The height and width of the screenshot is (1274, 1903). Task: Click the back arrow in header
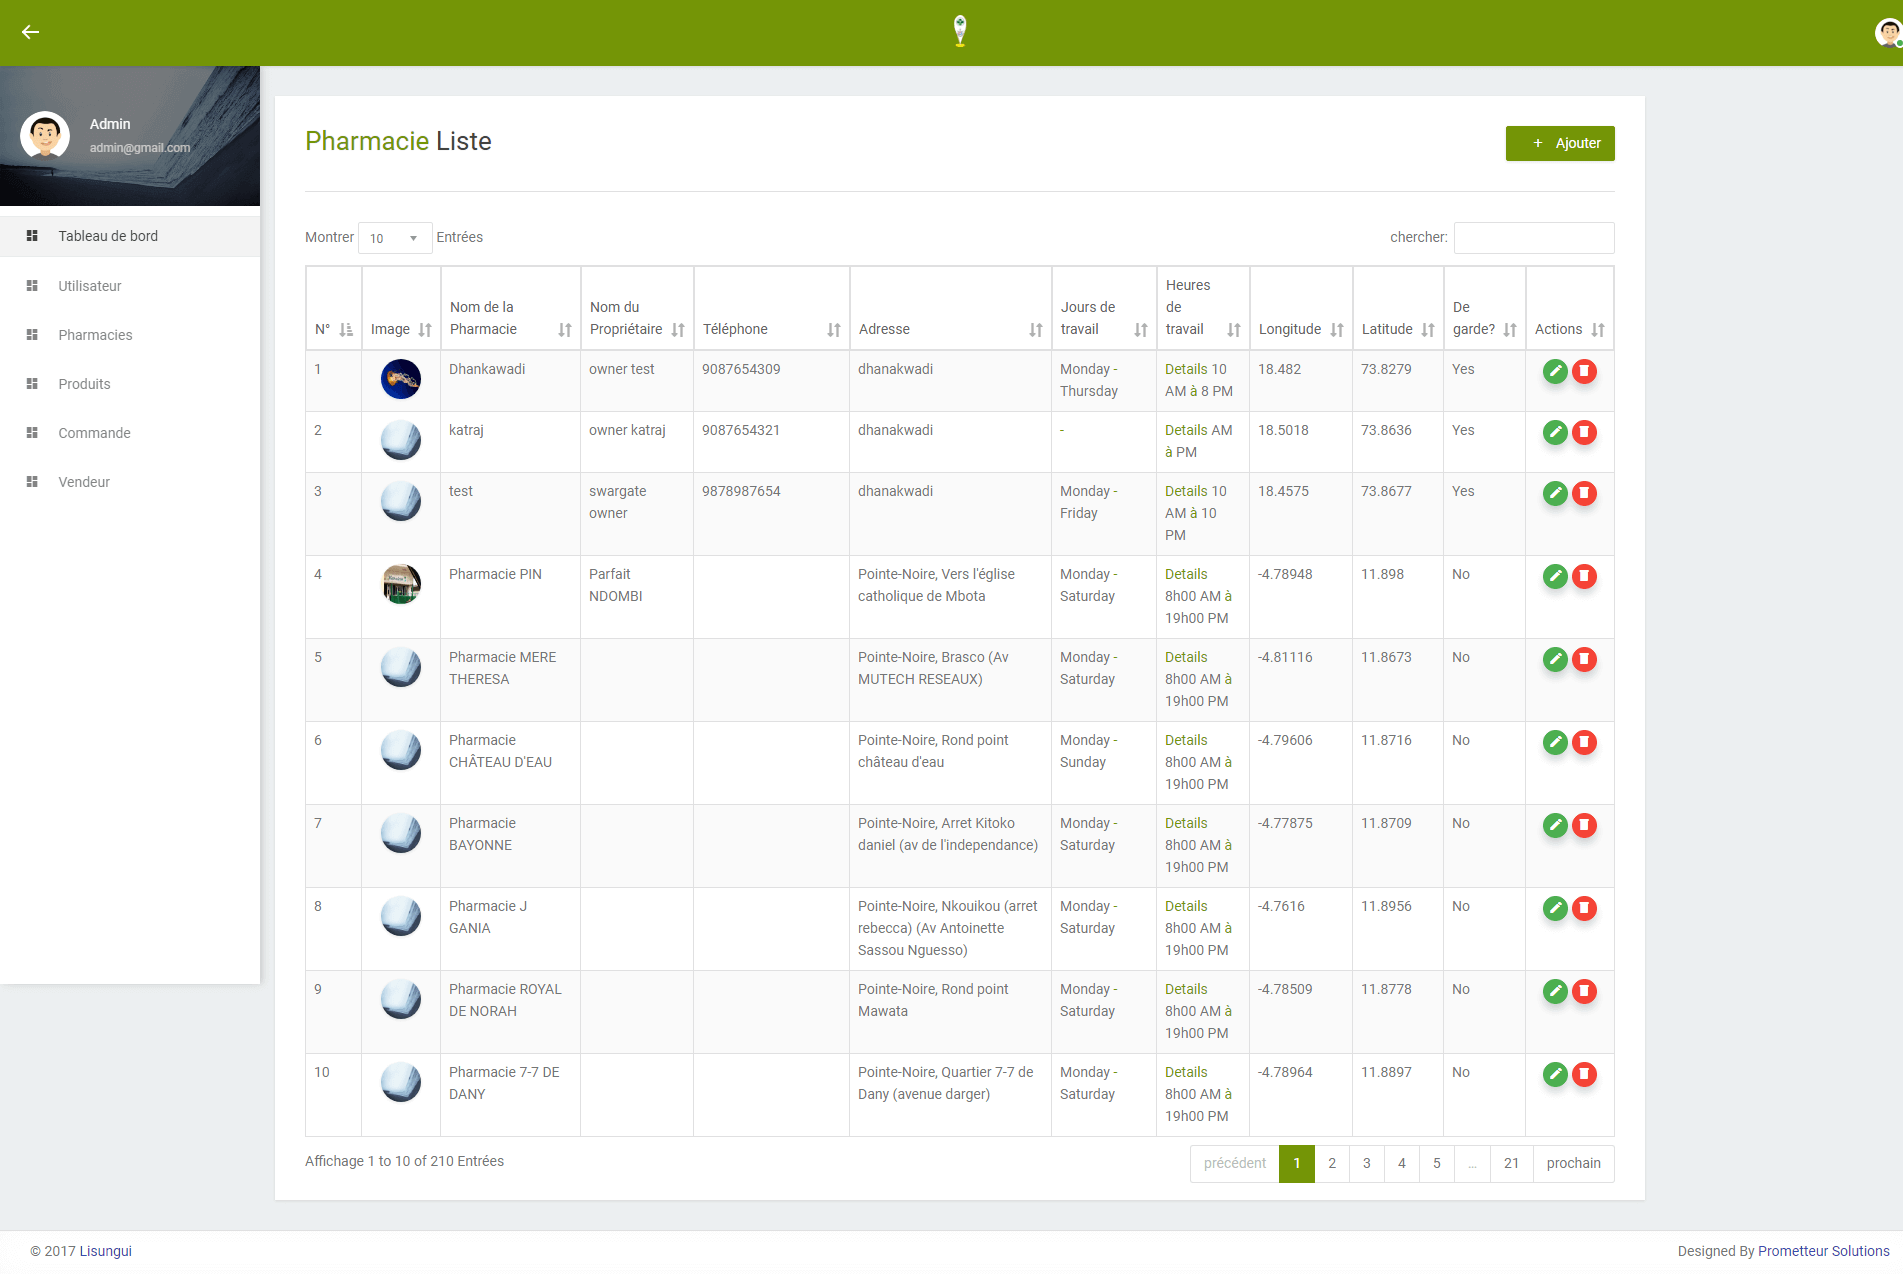pos(31,32)
